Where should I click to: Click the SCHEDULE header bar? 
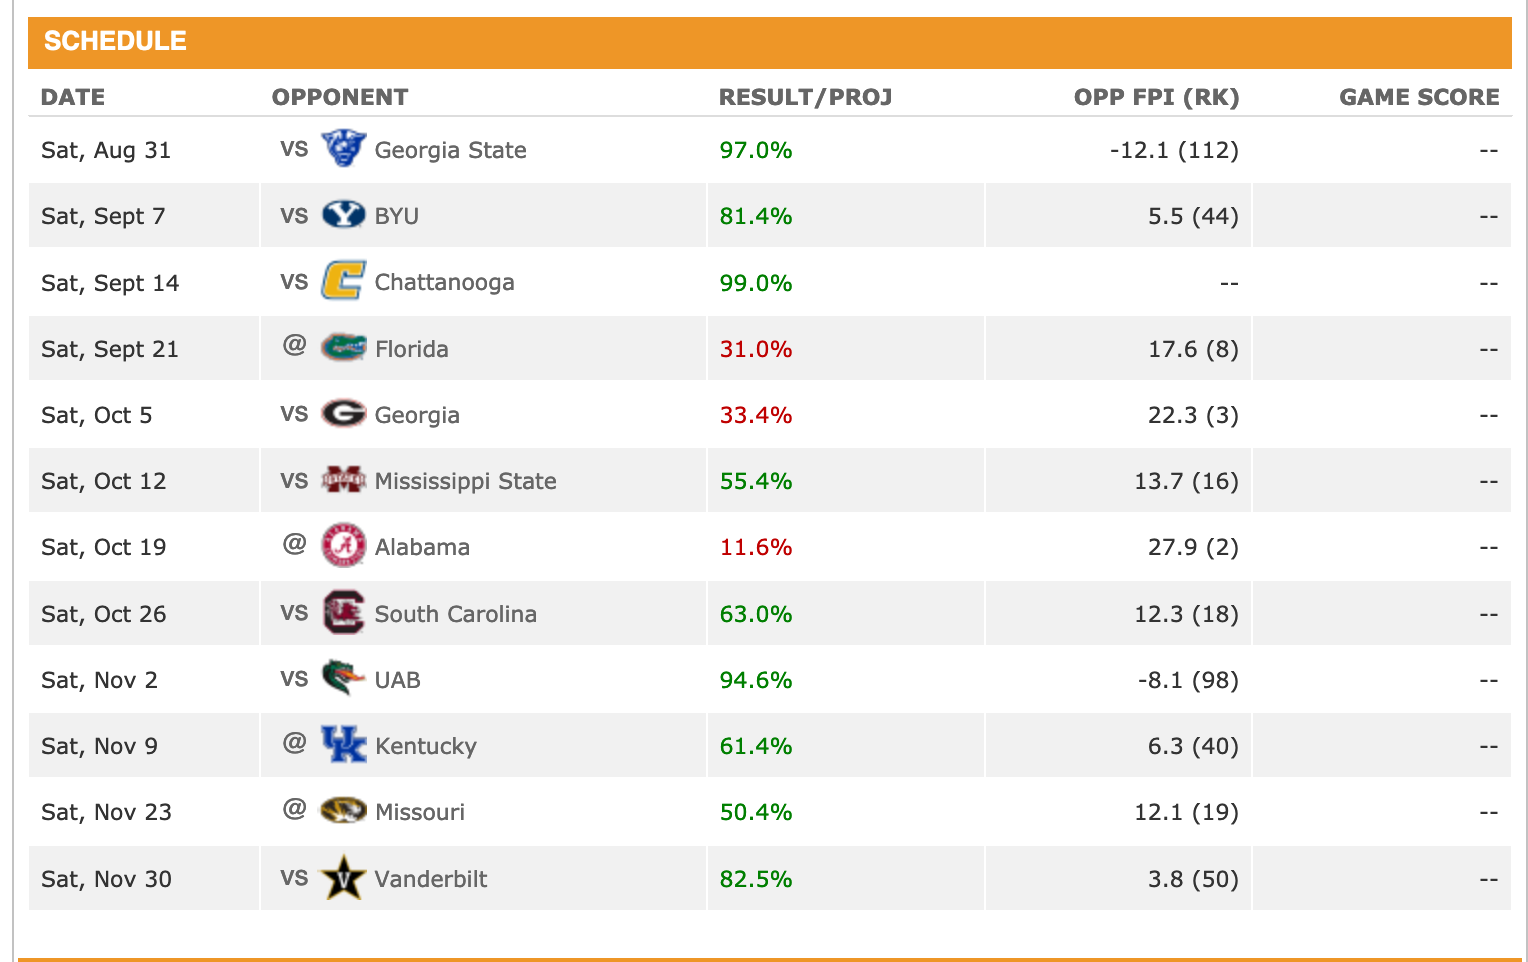(x=114, y=41)
